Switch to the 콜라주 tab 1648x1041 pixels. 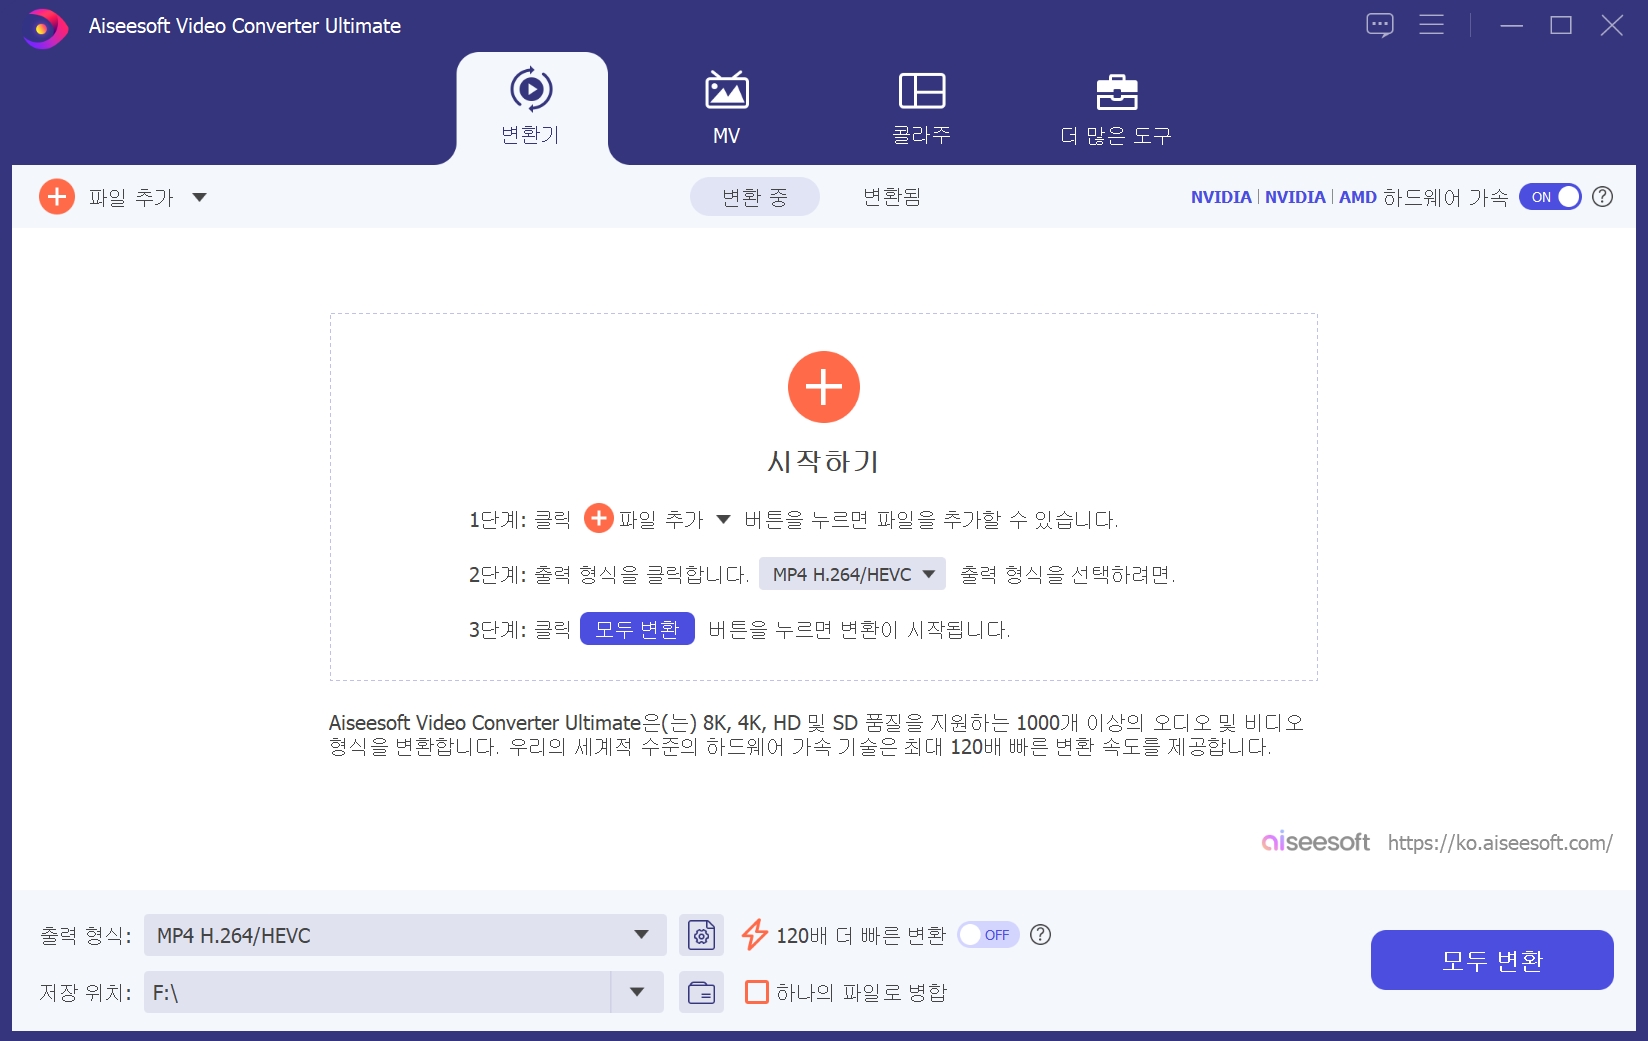[922, 108]
